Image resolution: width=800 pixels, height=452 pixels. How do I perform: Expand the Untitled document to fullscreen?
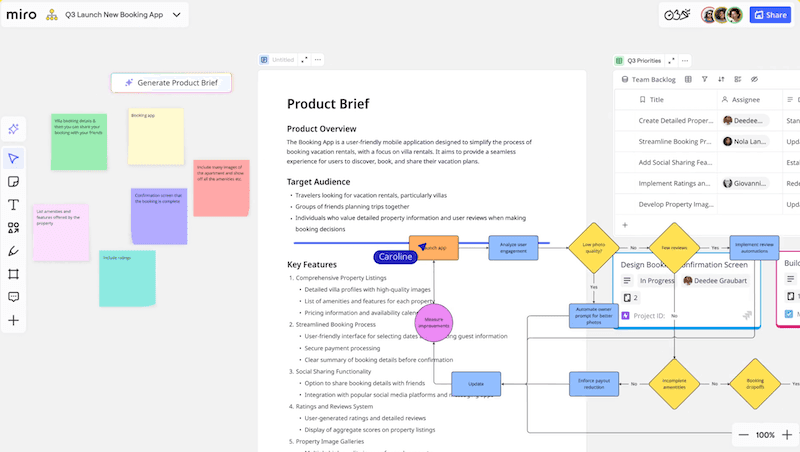305,60
